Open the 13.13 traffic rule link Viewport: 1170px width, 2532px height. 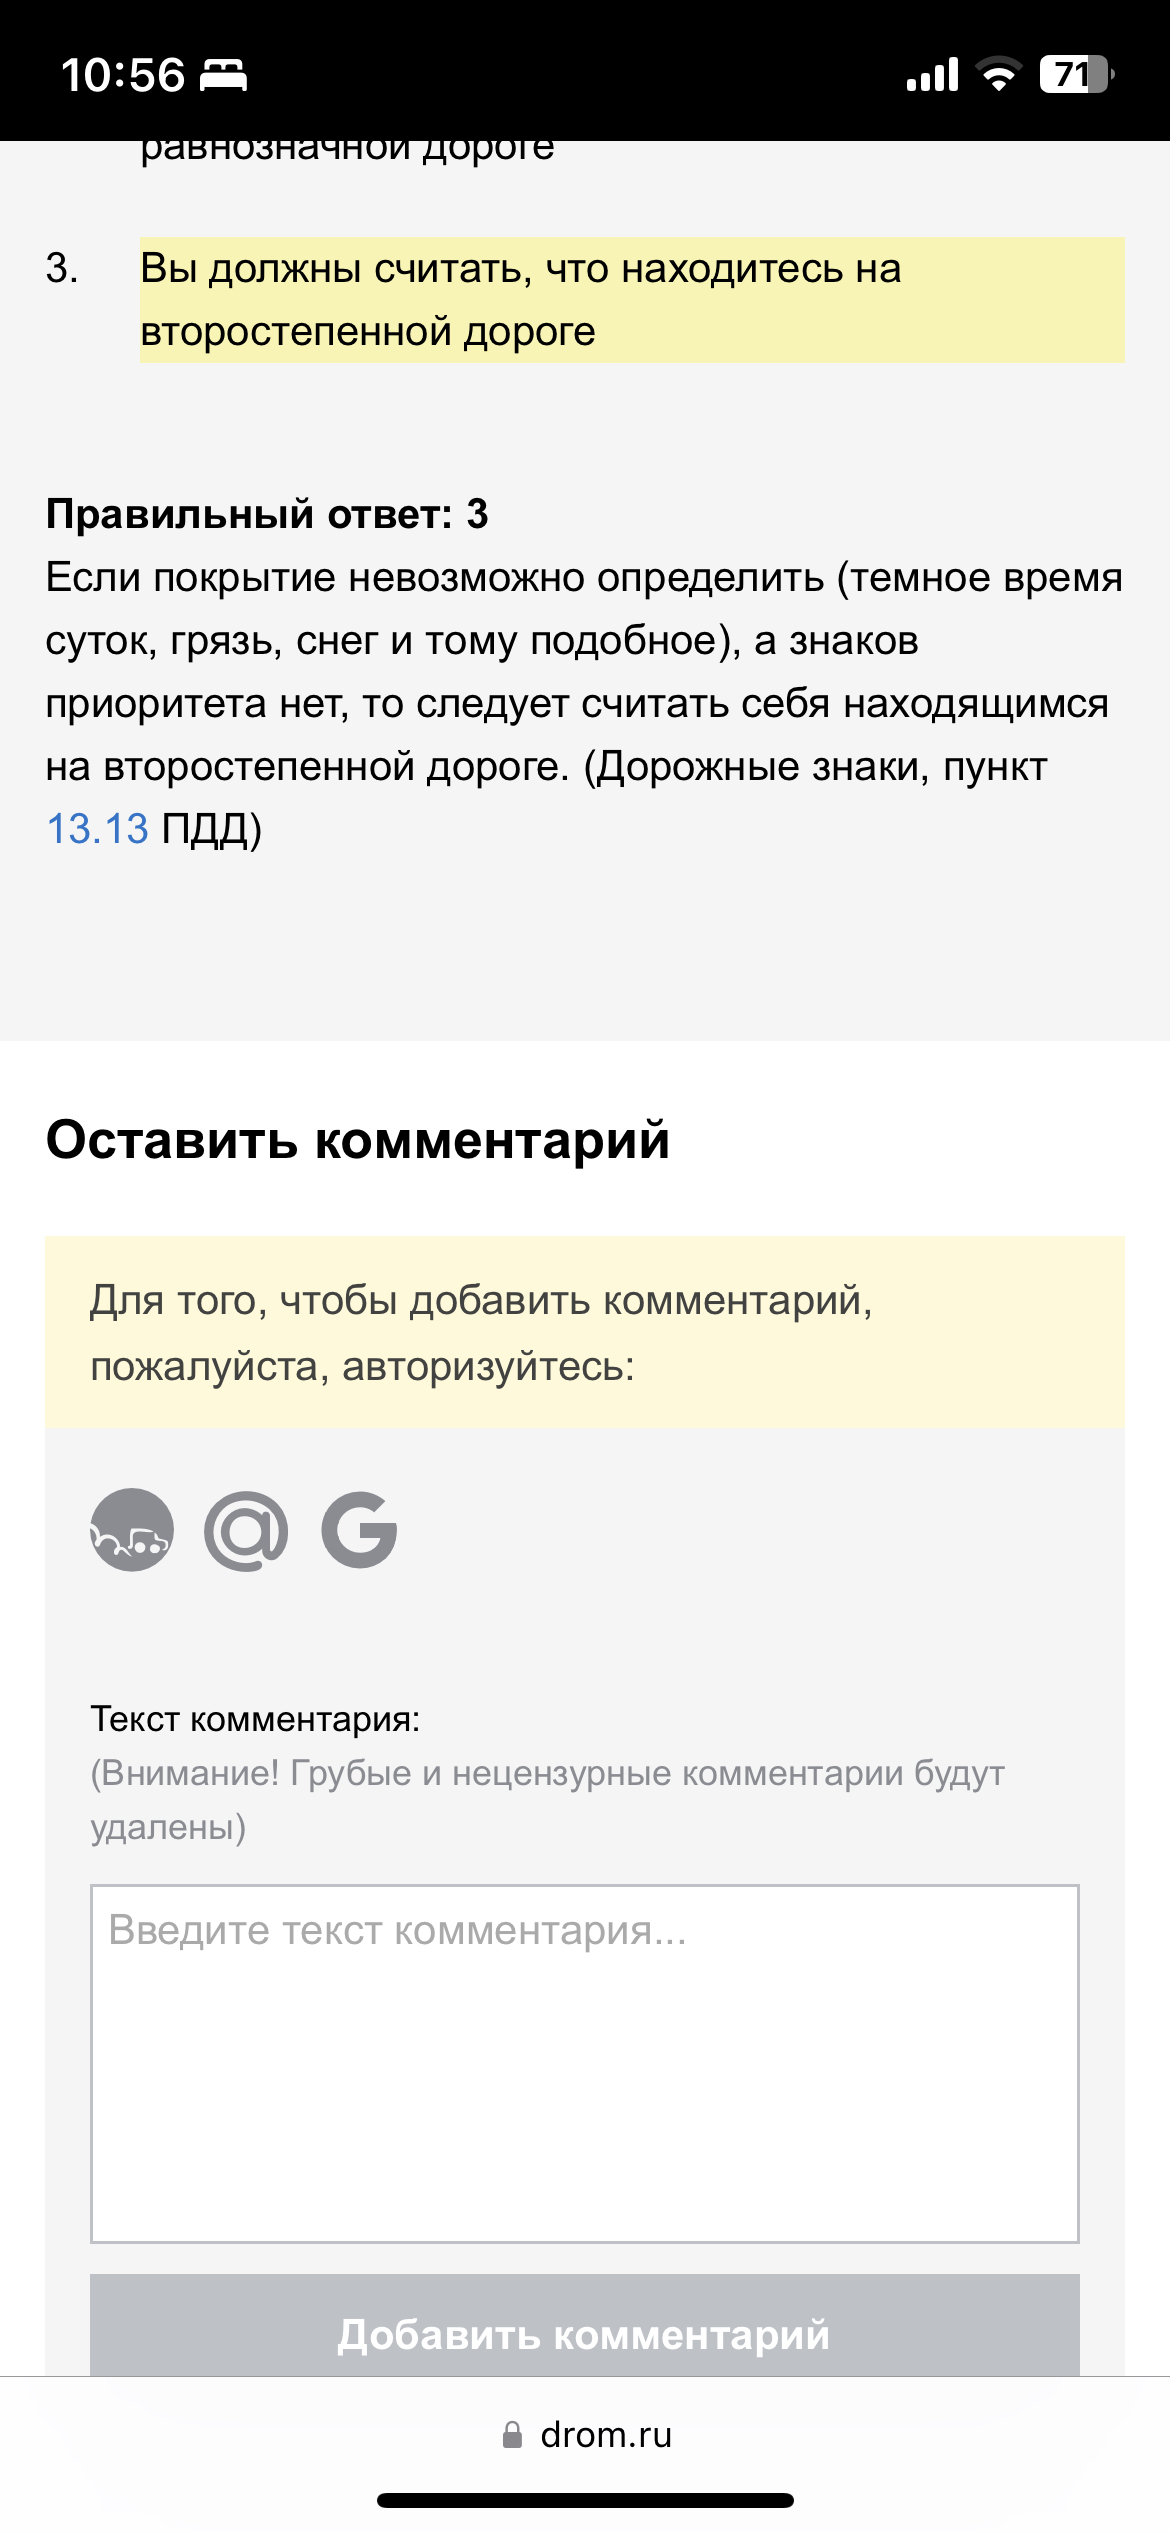tap(97, 829)
